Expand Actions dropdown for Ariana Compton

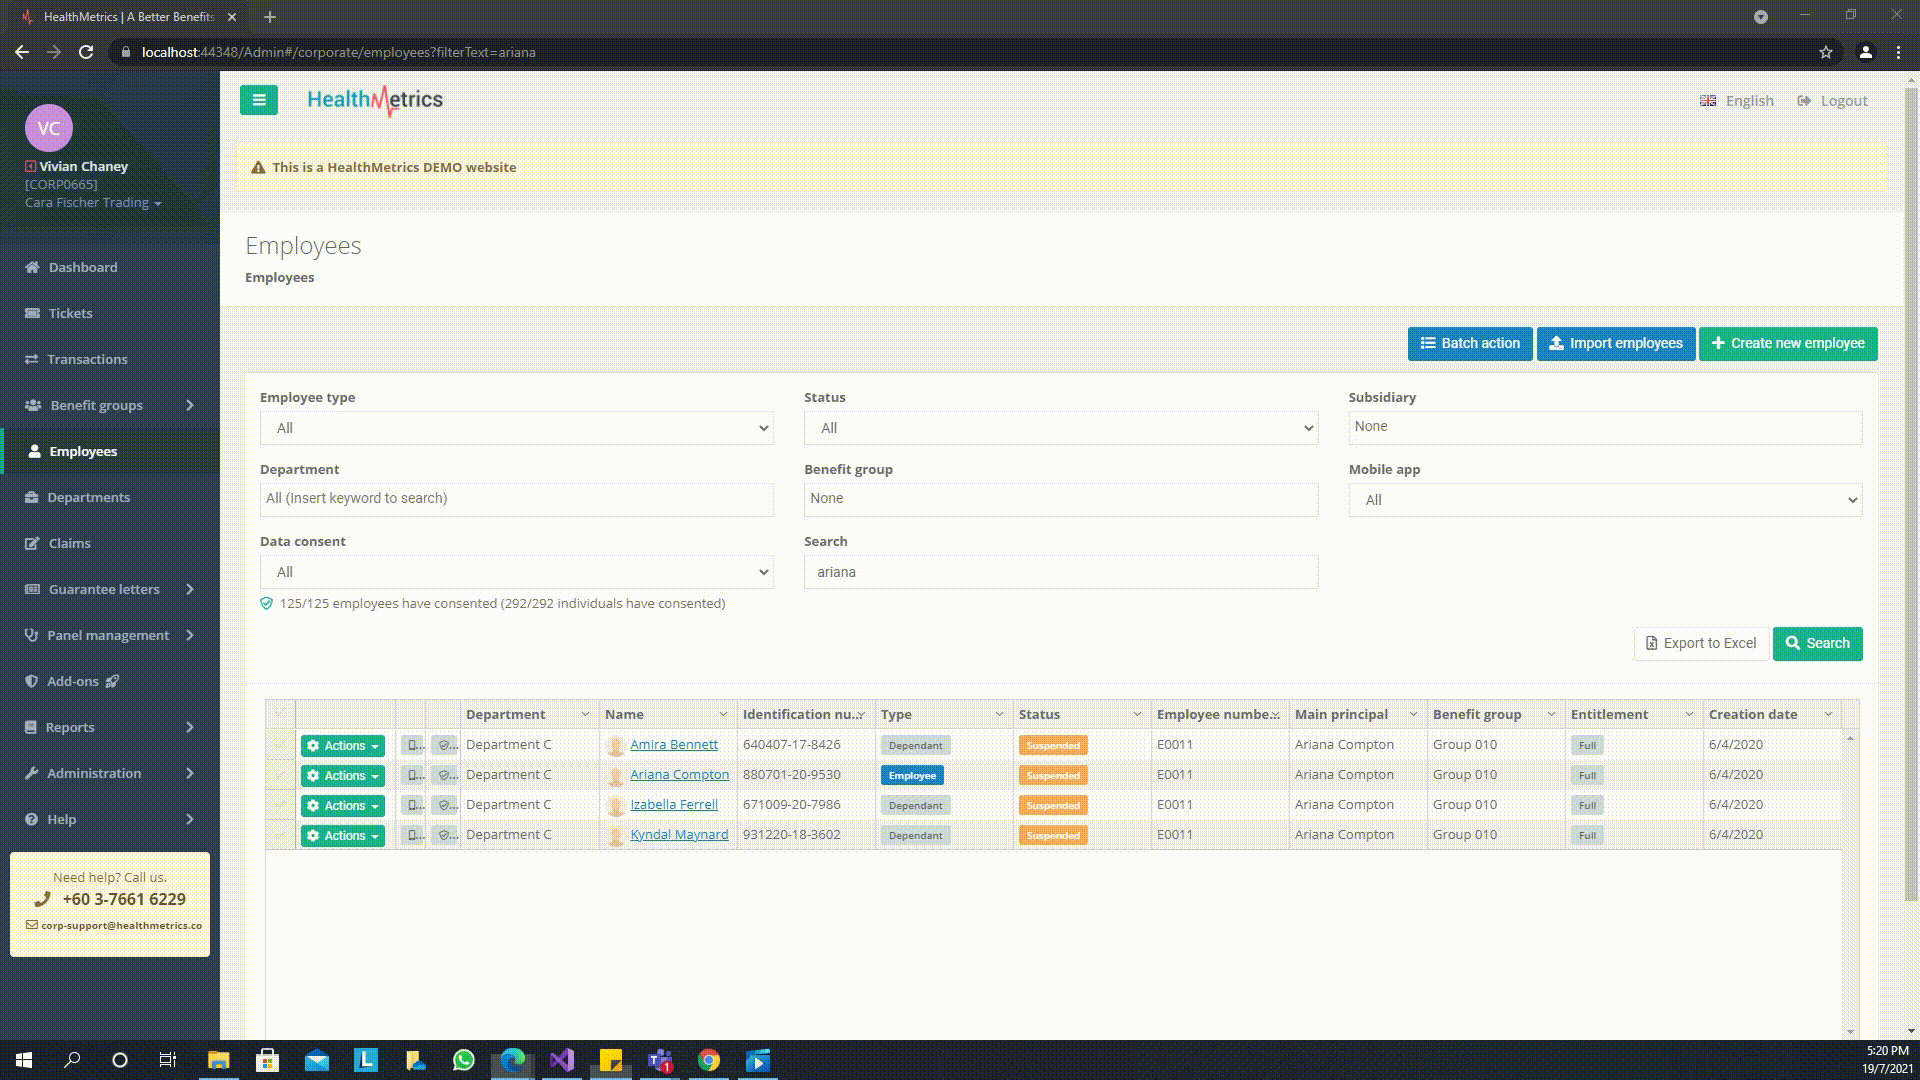click(343, 776)
